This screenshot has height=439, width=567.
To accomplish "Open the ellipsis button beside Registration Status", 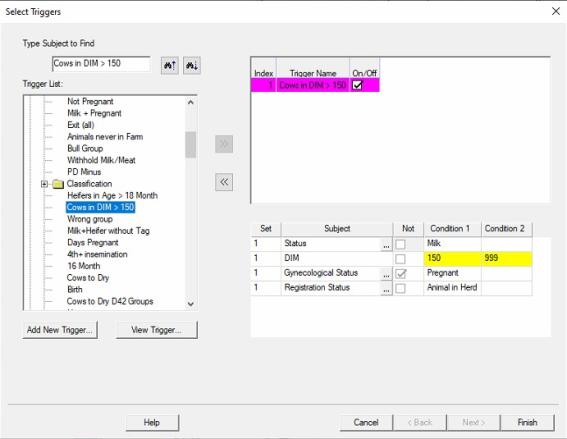I will coord(386,289).
